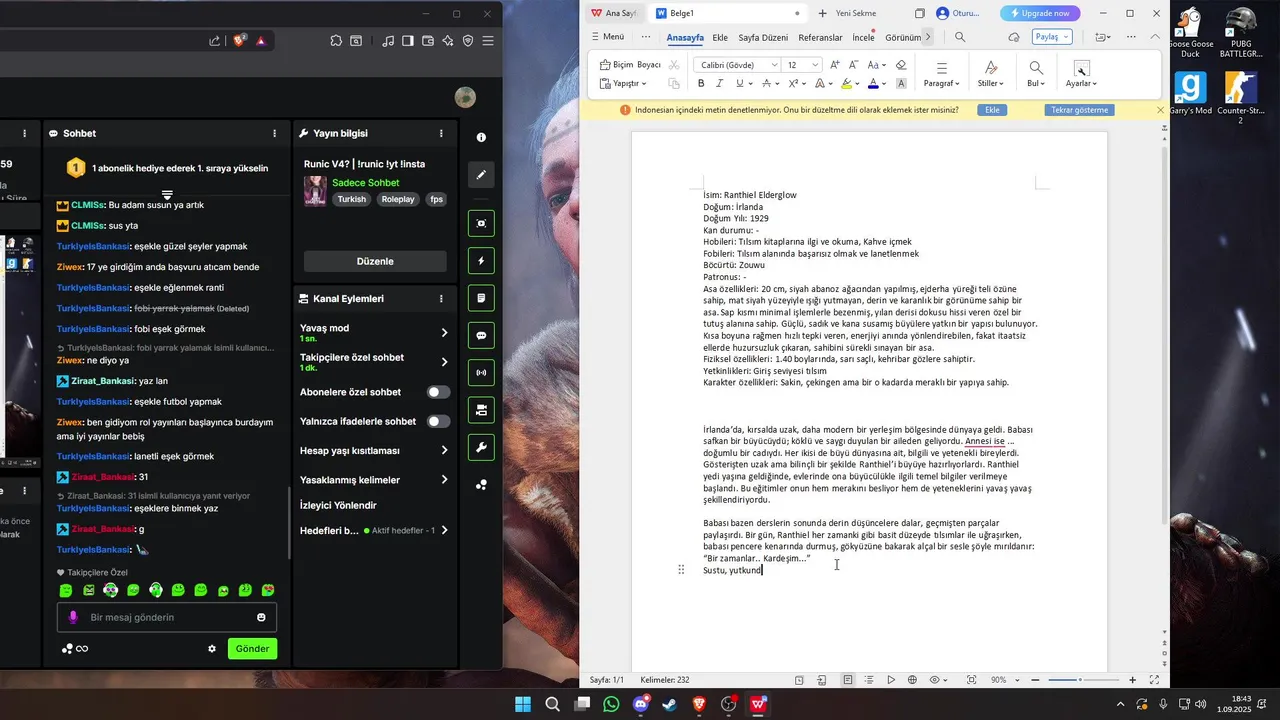
Task: Click the cloud sync icon near Paylaş
Action: [x=1014, y=37]
